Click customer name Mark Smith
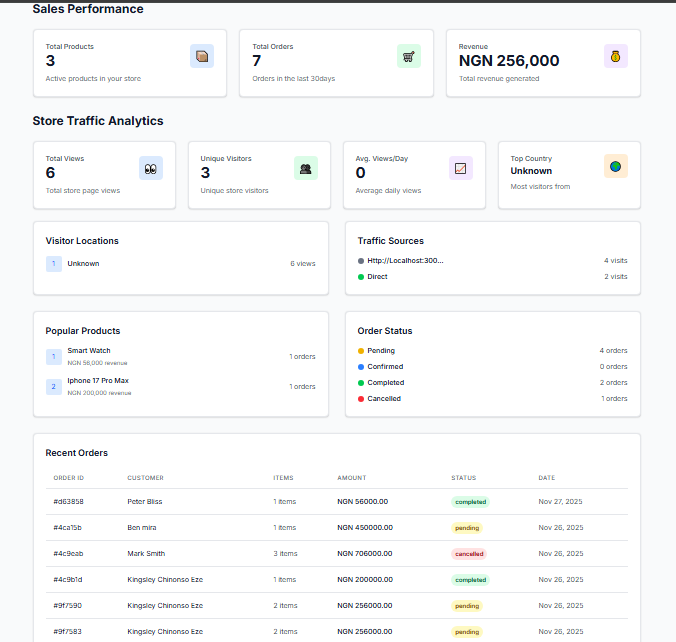 [x=146, y=553]
